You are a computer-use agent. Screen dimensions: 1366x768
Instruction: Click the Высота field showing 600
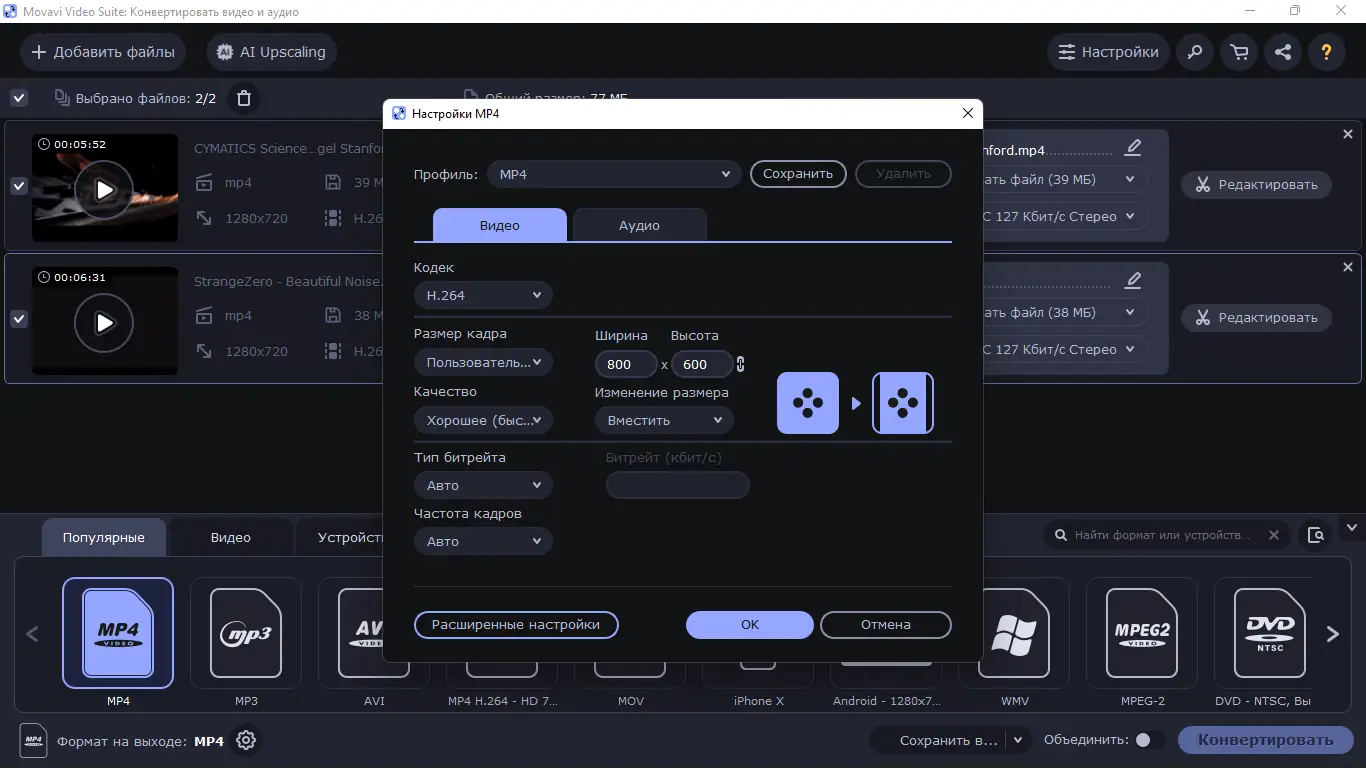pos(702,365)
